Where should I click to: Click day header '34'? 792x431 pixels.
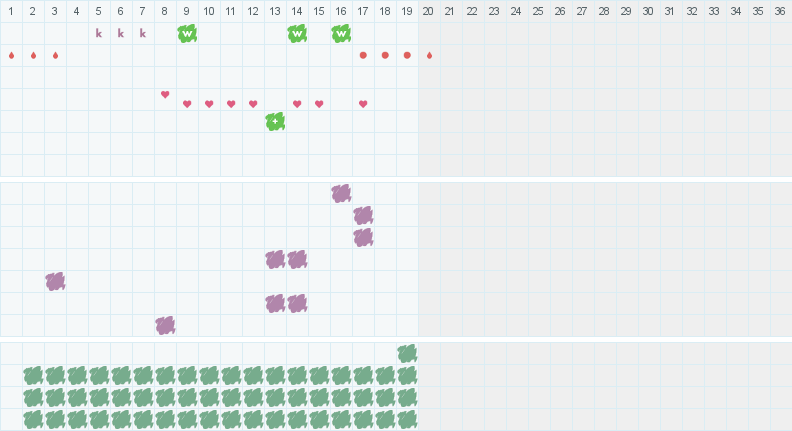click(x=736, y=11)
